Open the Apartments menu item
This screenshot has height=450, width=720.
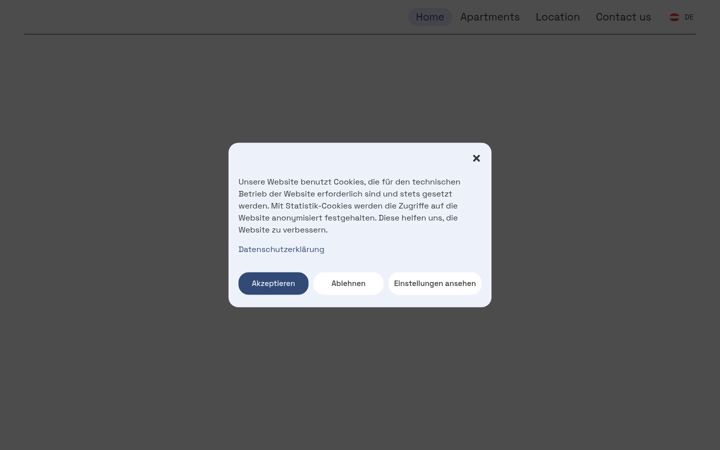pyautogui.click(x=490, y=17)
